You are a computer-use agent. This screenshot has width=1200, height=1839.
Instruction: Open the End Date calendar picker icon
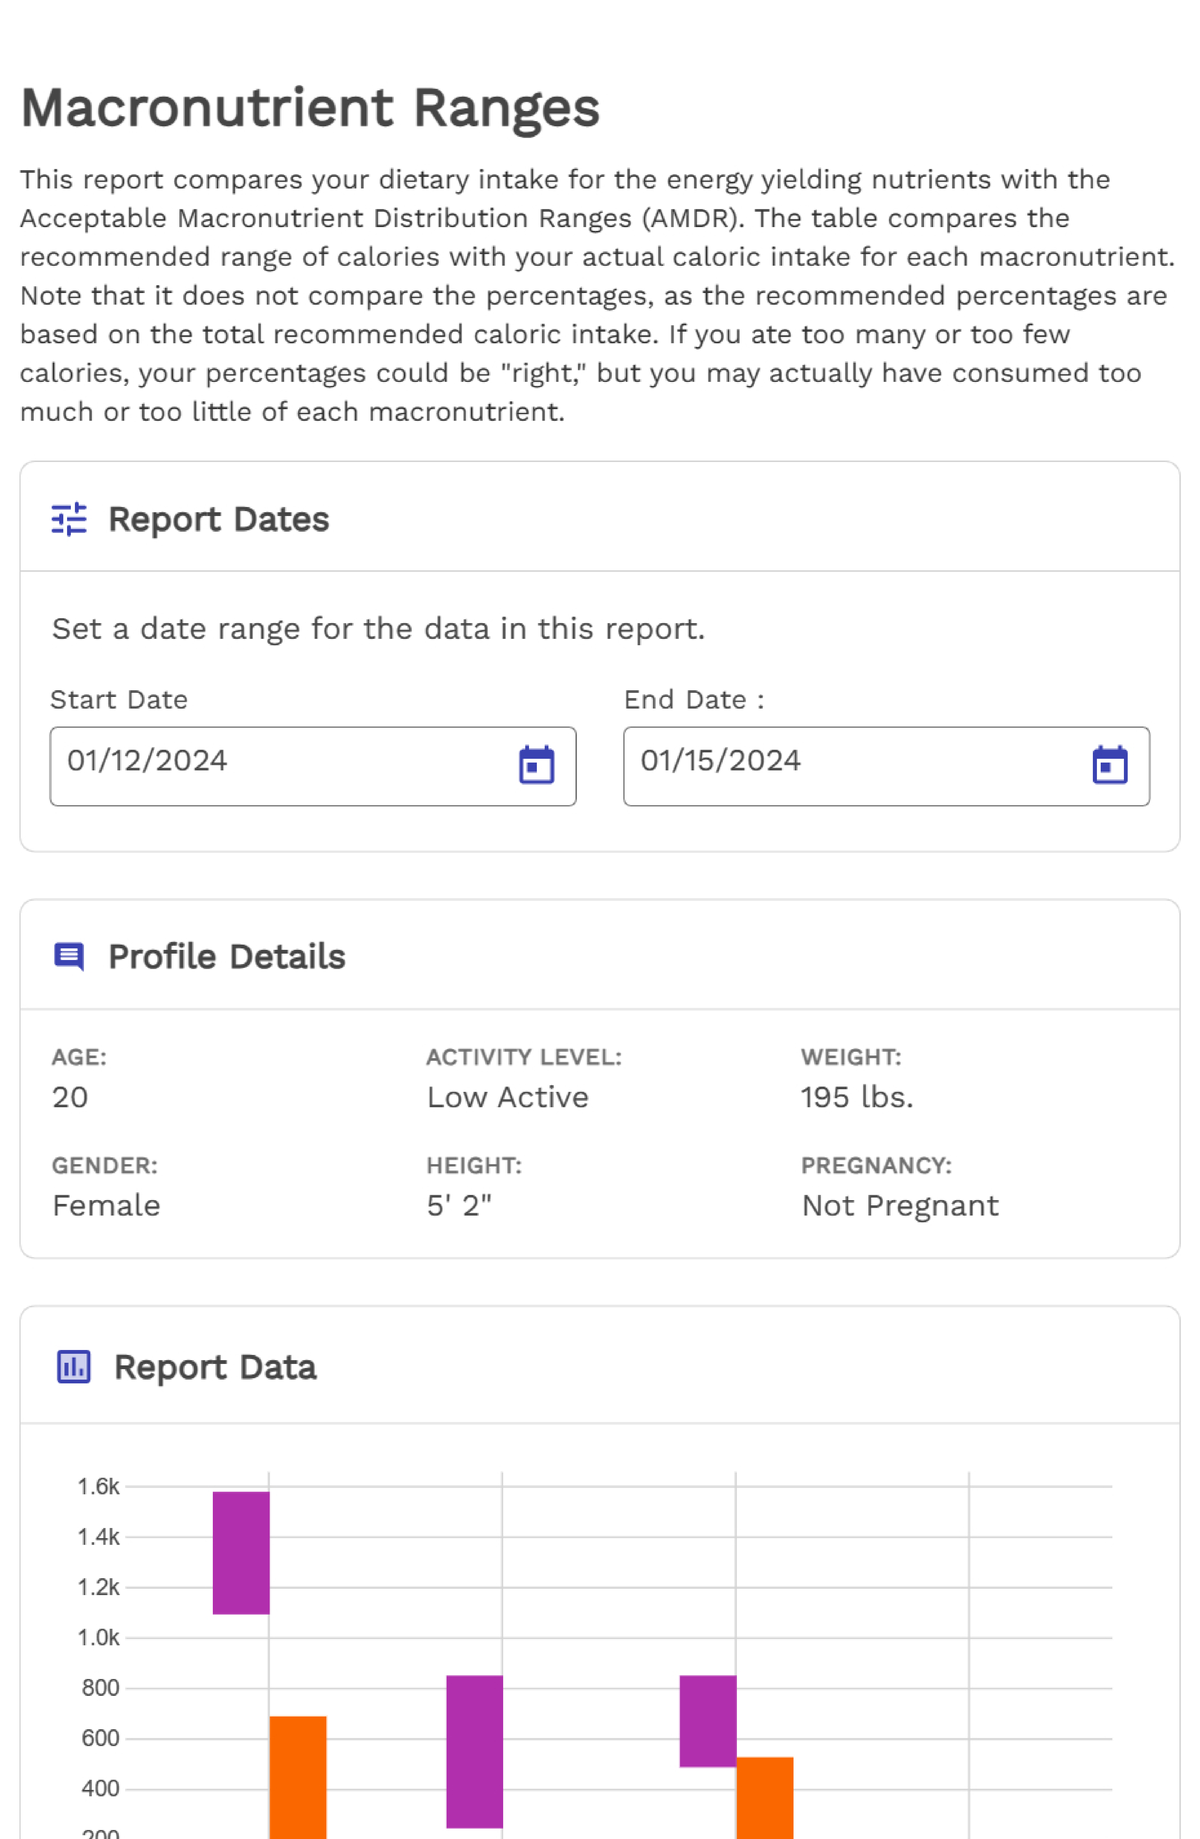[x=1110, y=765]
